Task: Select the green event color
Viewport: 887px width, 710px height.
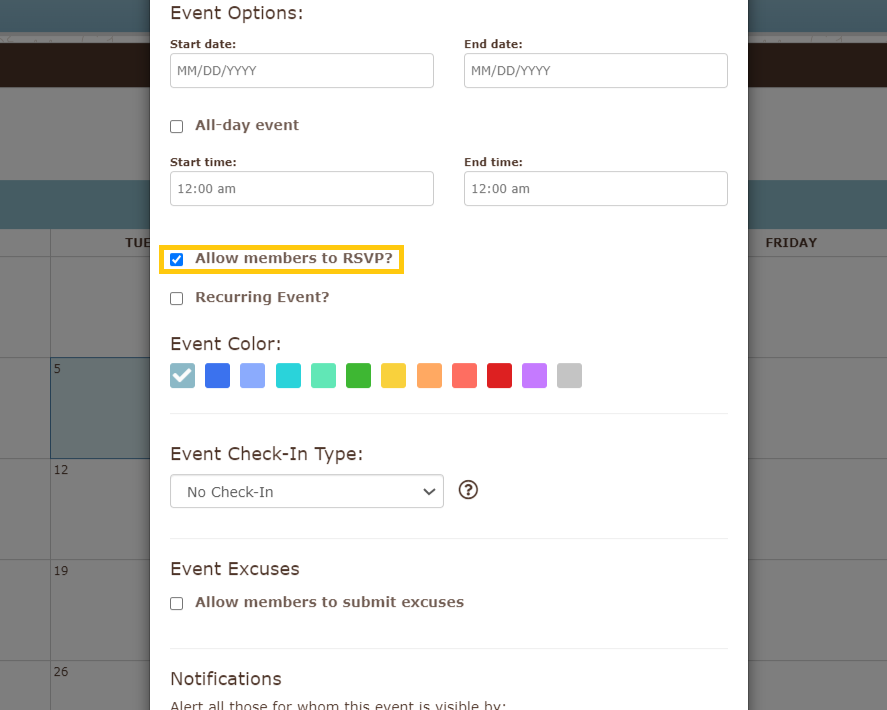Action: click(358, 375)
